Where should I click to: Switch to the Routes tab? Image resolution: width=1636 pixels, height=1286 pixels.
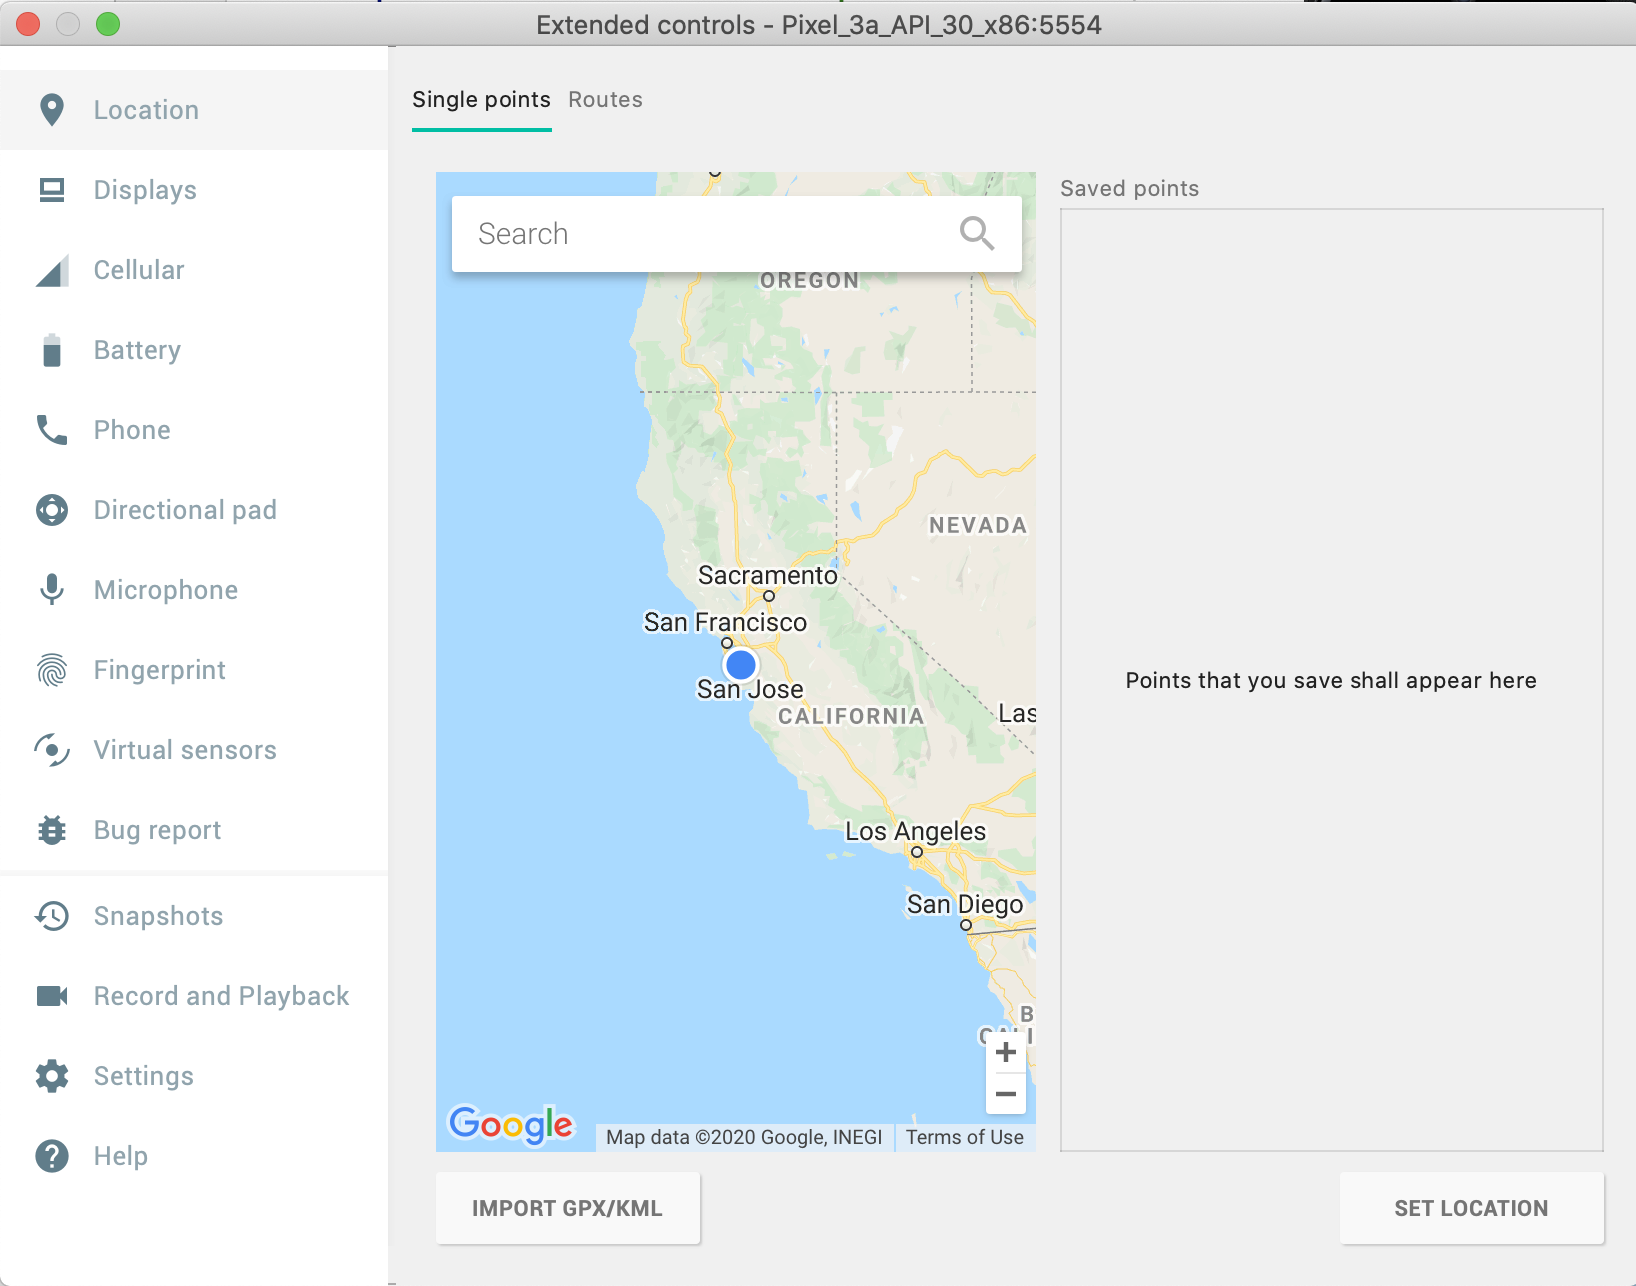(x=604, y=100)
